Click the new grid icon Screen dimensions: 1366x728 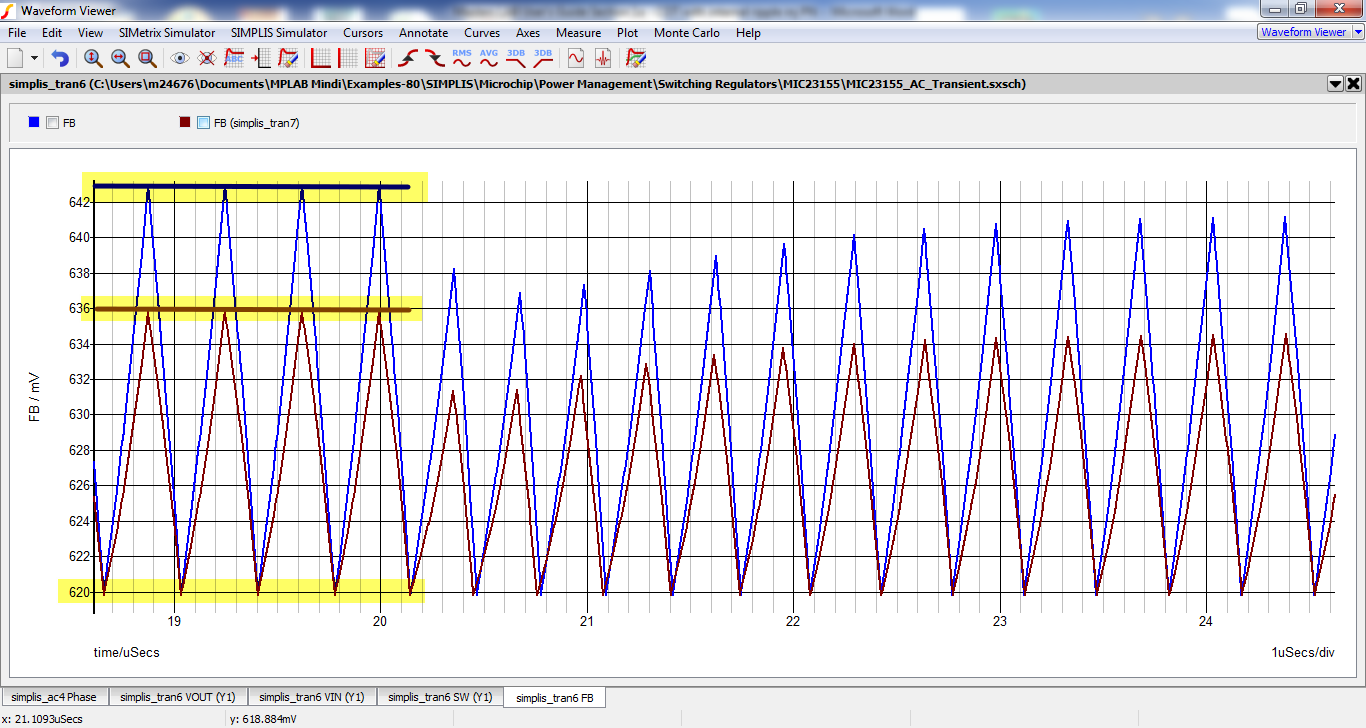tap(348, 58)
